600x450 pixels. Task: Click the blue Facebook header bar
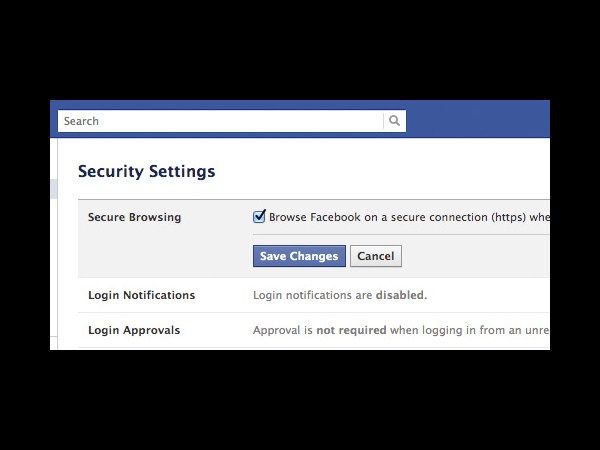tap(478, 119)
